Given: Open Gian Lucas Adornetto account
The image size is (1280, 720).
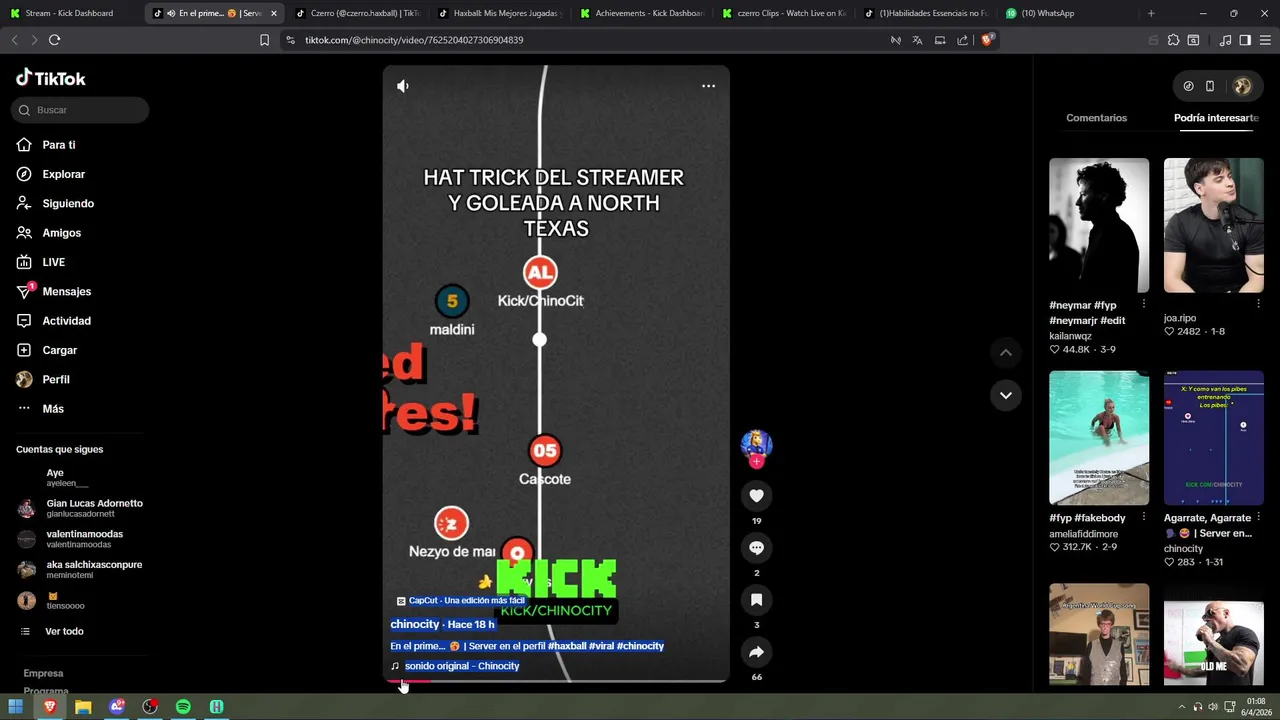Looking at the screenshot, I should point(80,508).
